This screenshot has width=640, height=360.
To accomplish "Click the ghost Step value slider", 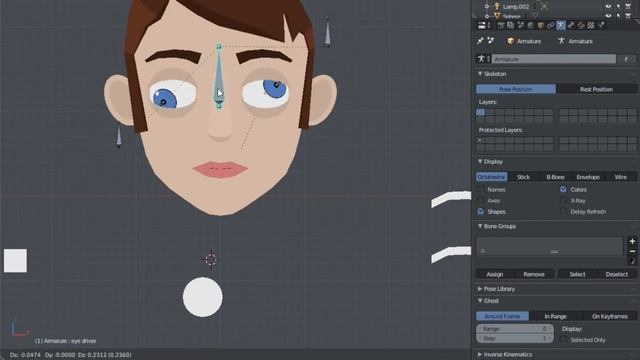I will (x=515, y=338).
